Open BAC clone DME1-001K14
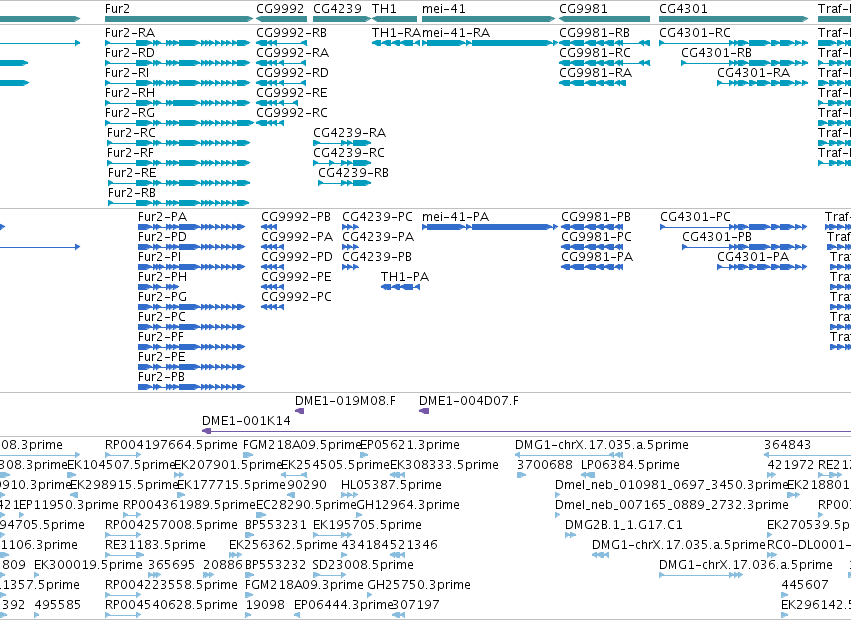 point(246,421)
